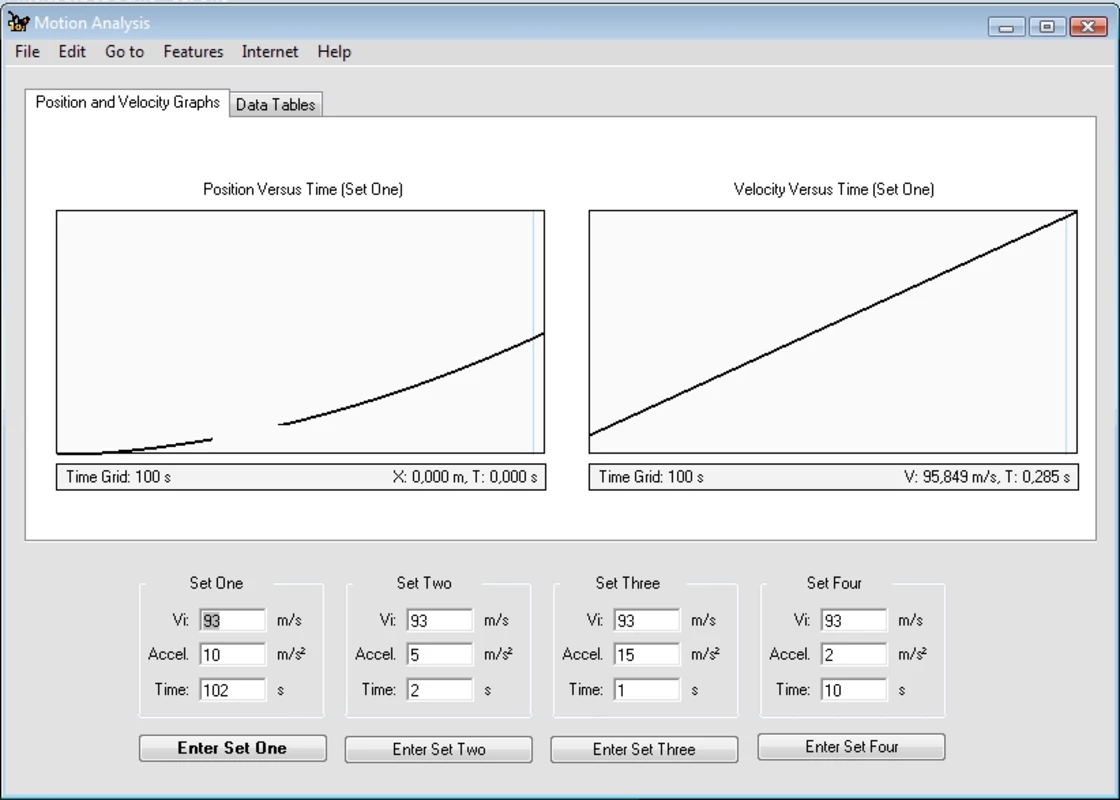1120x800 pixels.
Task: Focus the Set One Accel. field
Action: click(x=233, y=654)
